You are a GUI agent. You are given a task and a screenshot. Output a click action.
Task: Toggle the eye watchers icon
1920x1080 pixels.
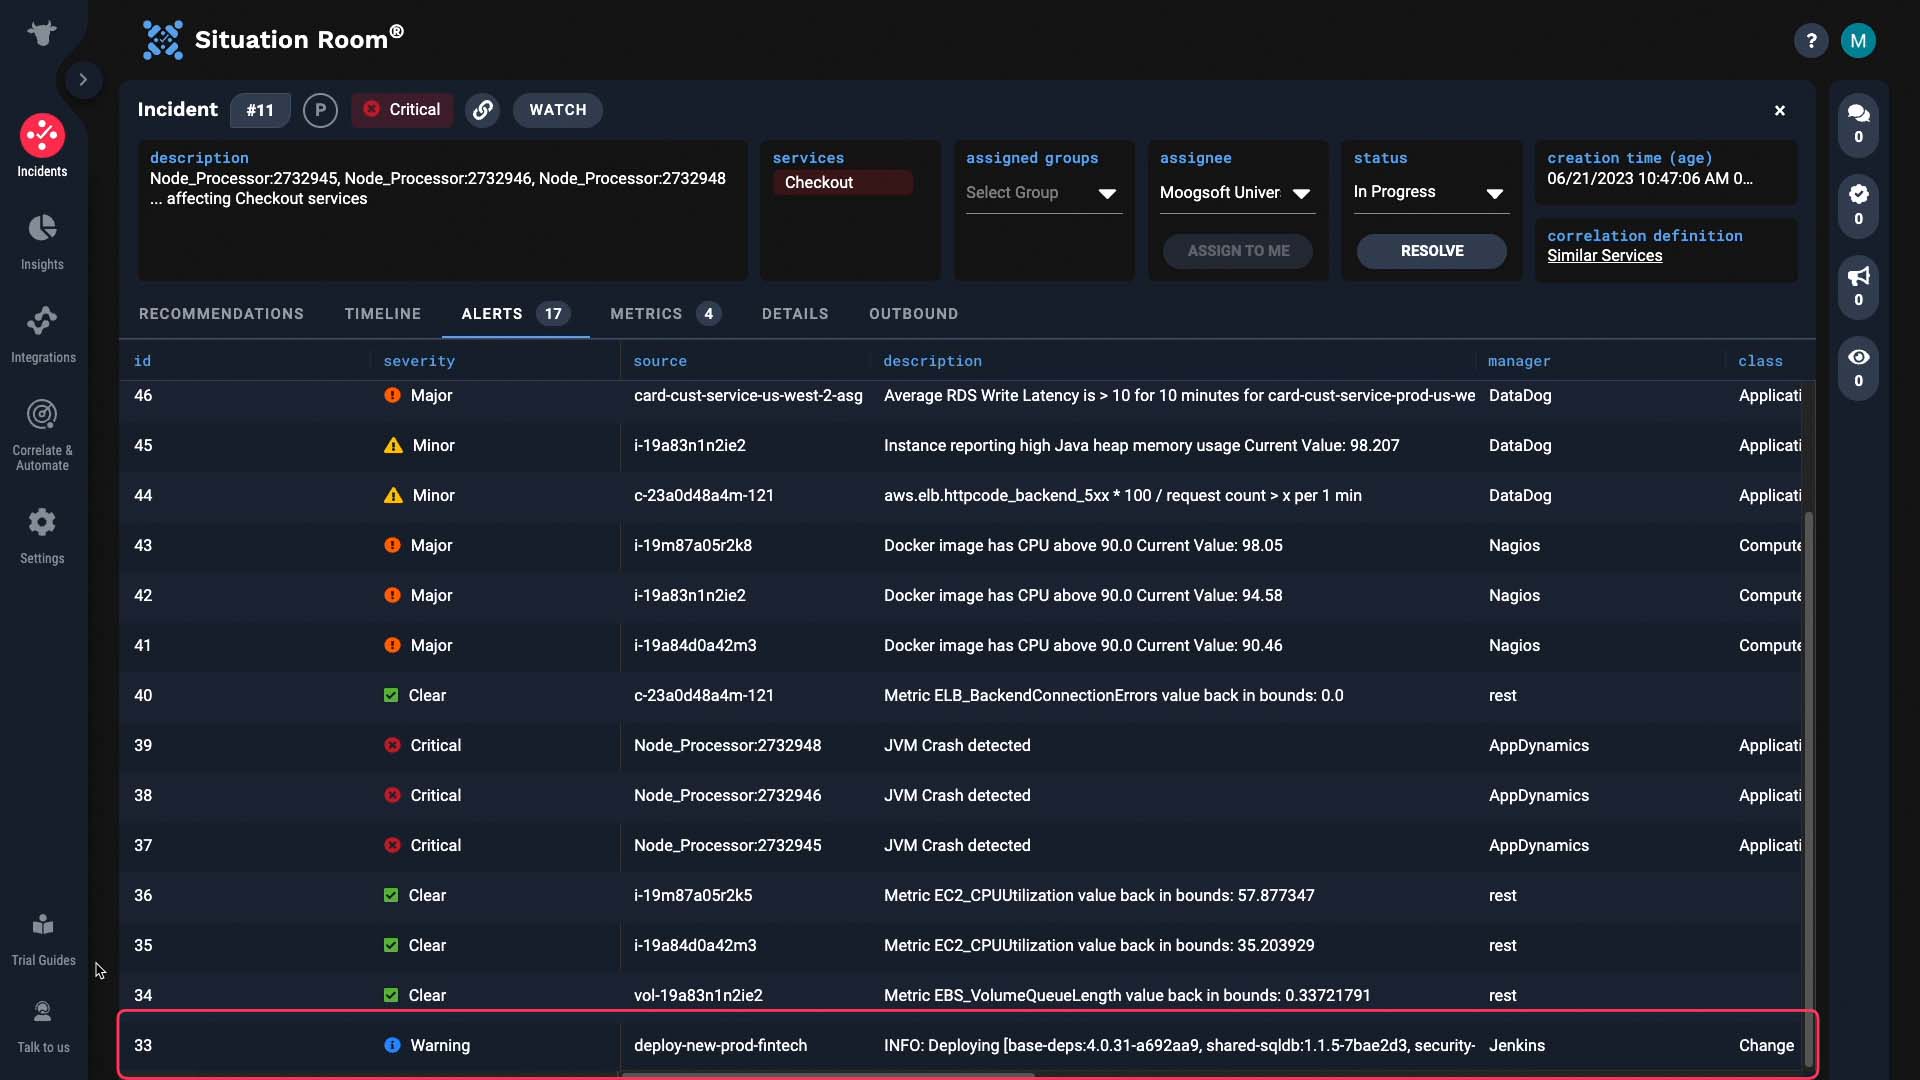1858,357
